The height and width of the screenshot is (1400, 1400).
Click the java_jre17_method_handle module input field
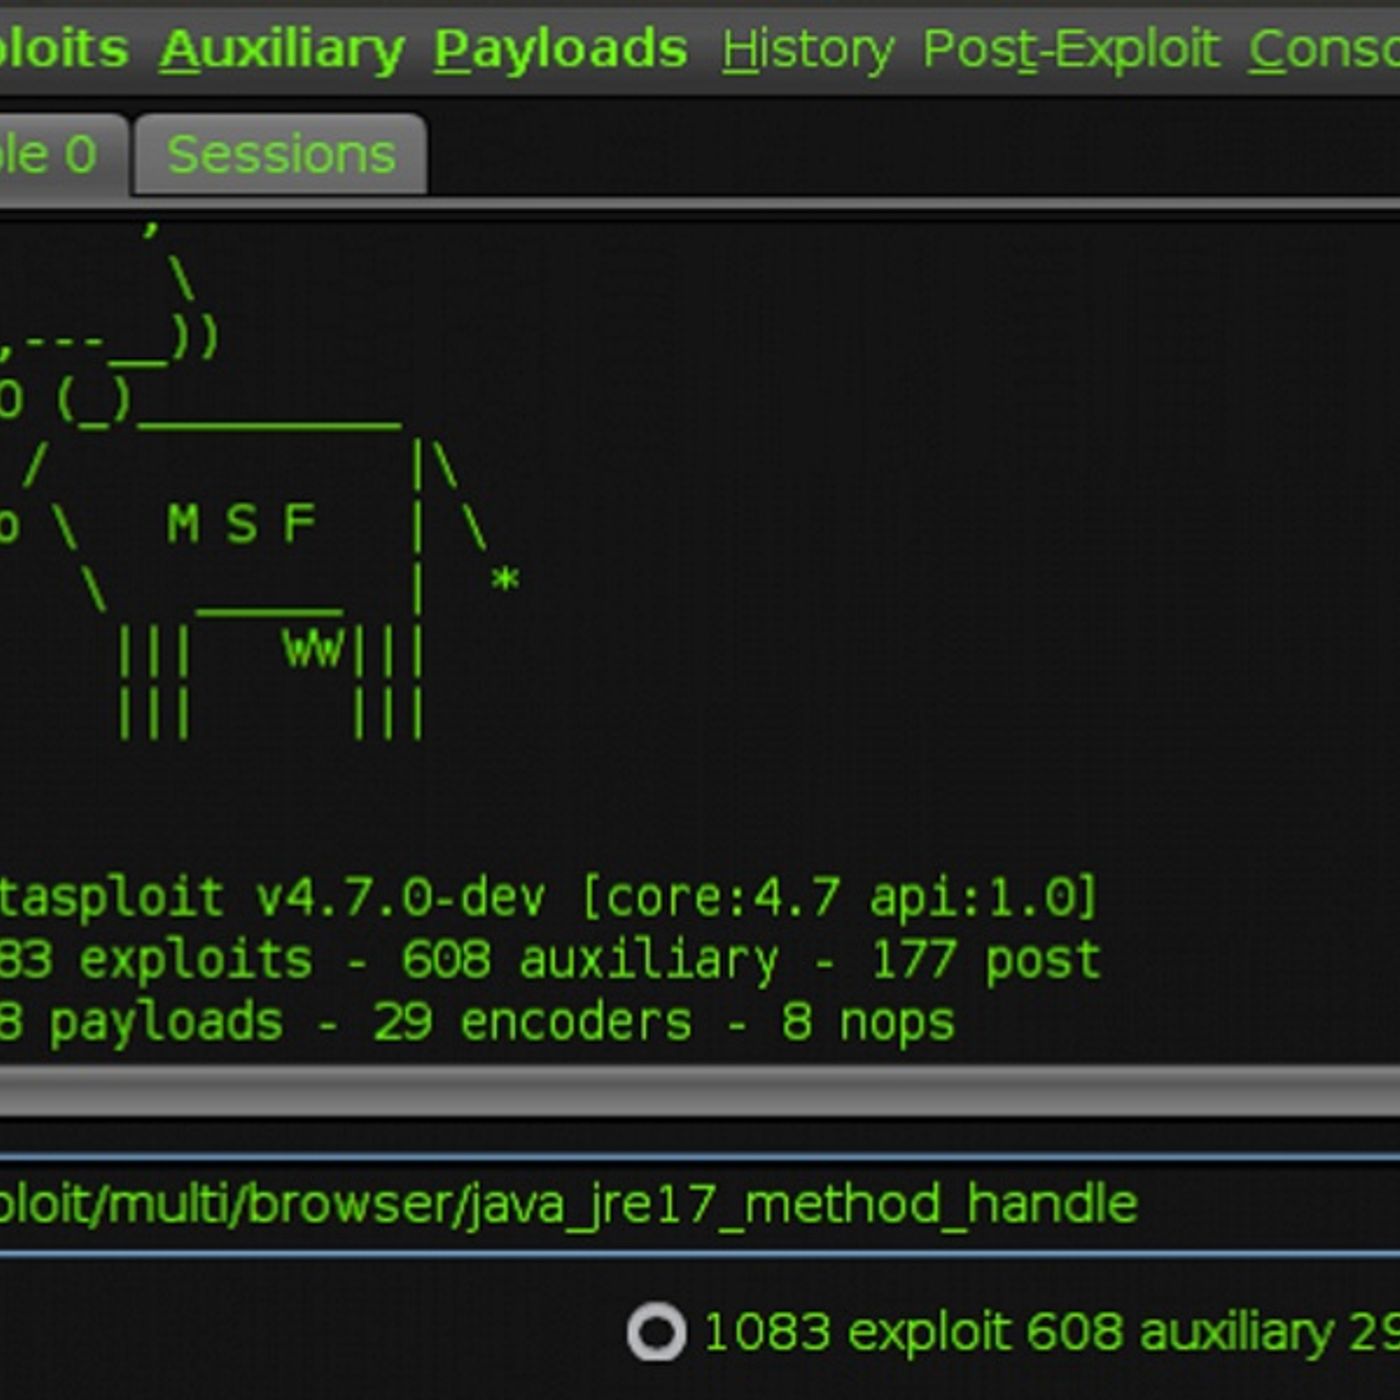[700, 1204]
